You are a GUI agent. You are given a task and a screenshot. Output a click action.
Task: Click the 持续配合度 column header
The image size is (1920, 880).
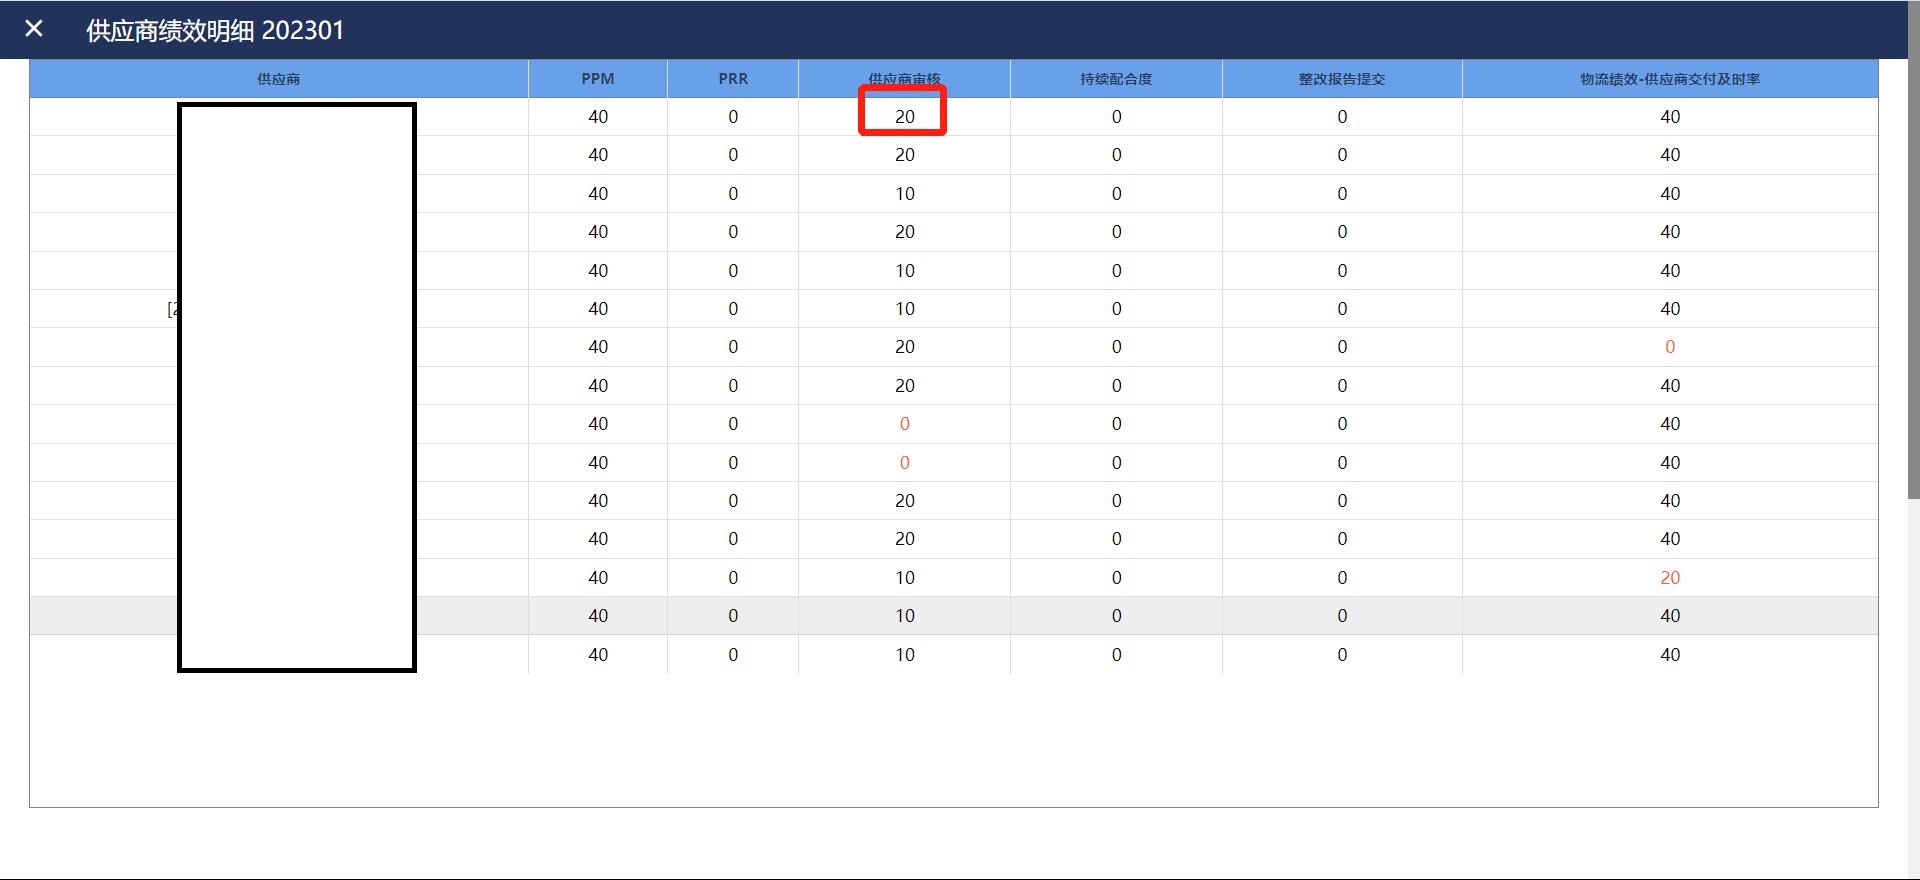(1116, 79)
